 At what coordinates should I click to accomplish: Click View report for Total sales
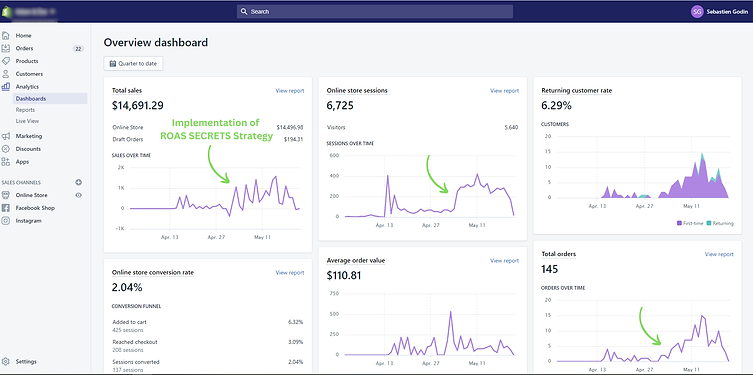tap(290, 90)
